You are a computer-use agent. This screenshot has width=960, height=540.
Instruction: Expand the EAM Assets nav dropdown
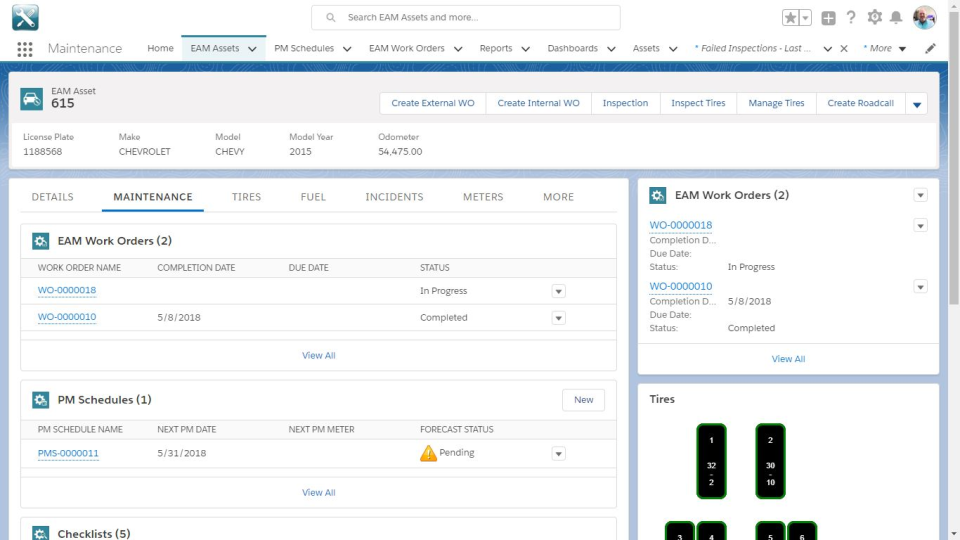click(252, 49)
